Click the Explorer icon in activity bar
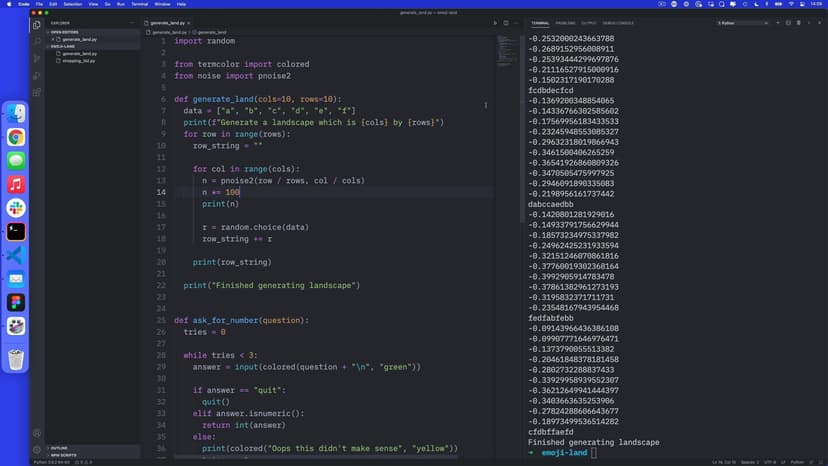Screen dimensions: 828x466 click(37, 24)
